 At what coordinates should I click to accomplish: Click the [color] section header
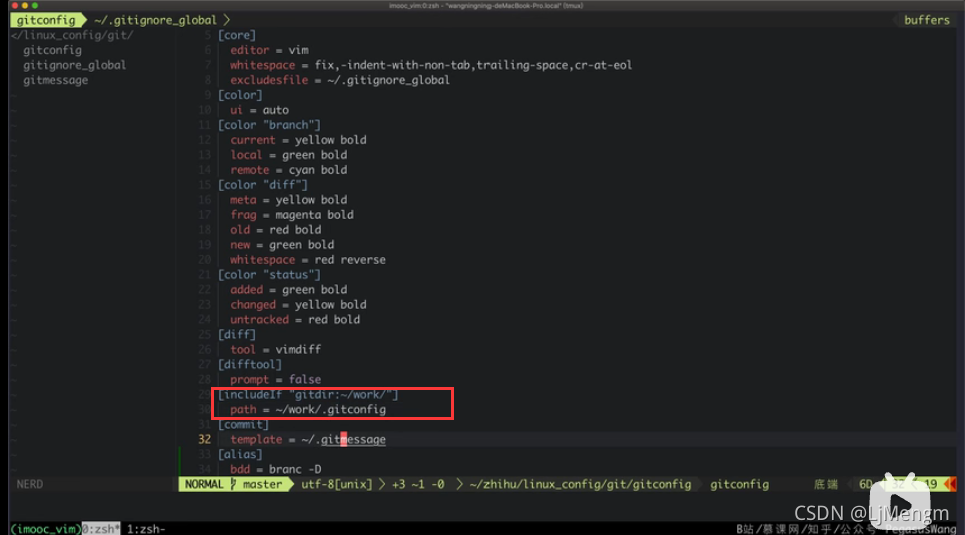[x=240, y=95]
